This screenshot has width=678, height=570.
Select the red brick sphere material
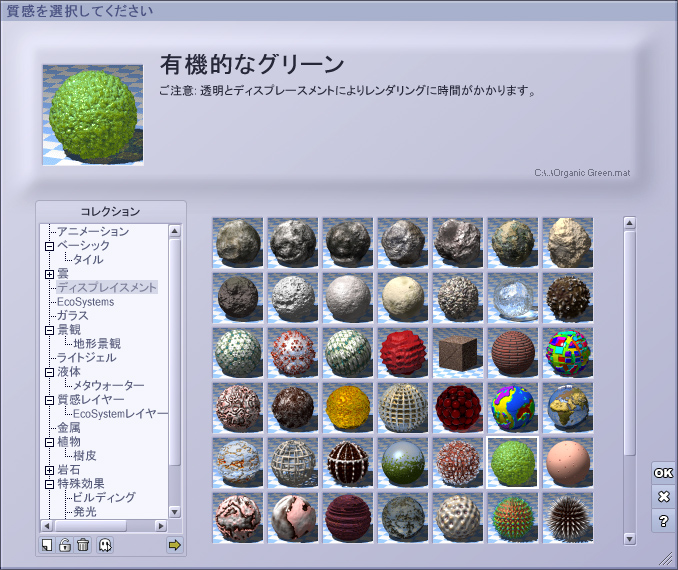point(513,352)
